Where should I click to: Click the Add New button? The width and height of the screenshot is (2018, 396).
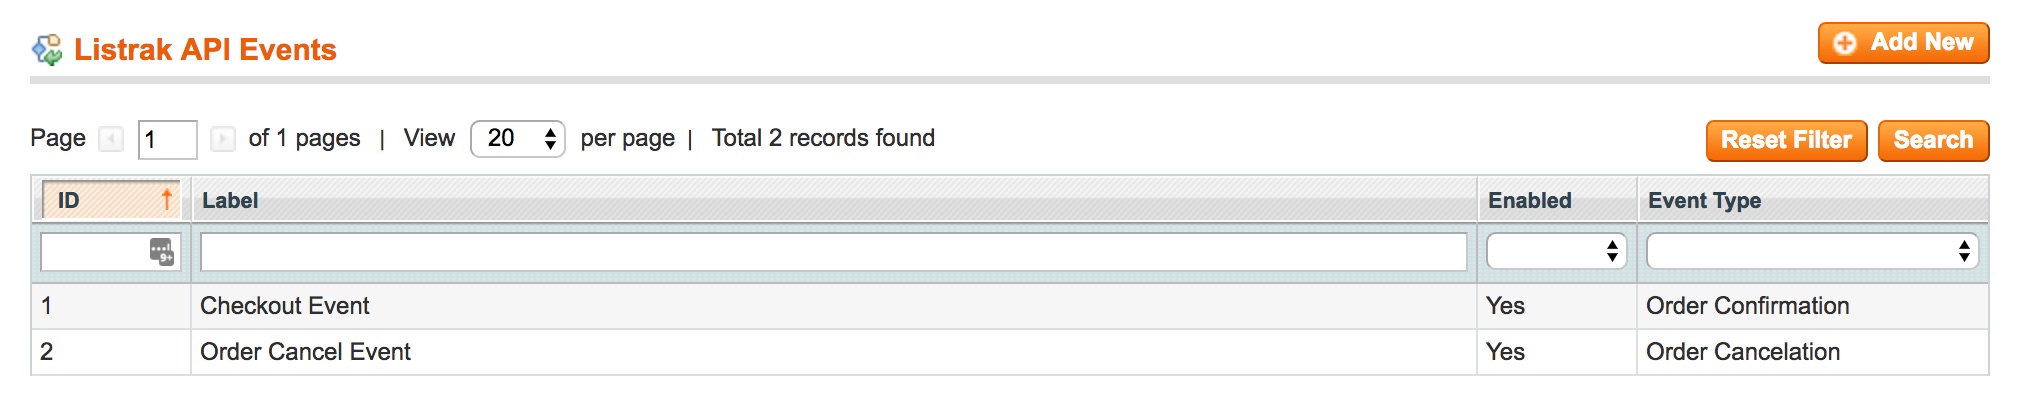pos(1903,43)
